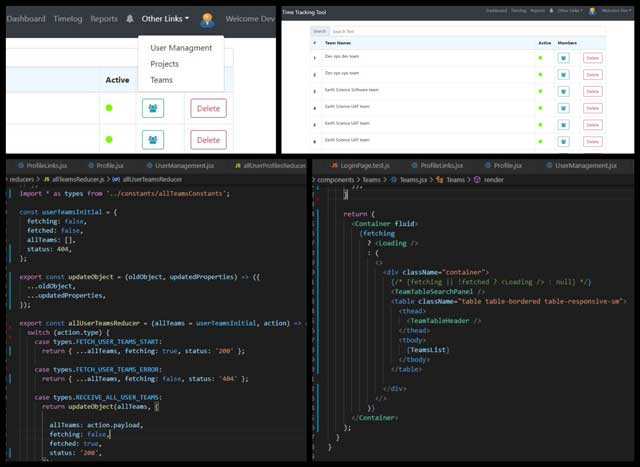Delete the first team in the left panel
The image size is (640, 467).
coord(208,108)
